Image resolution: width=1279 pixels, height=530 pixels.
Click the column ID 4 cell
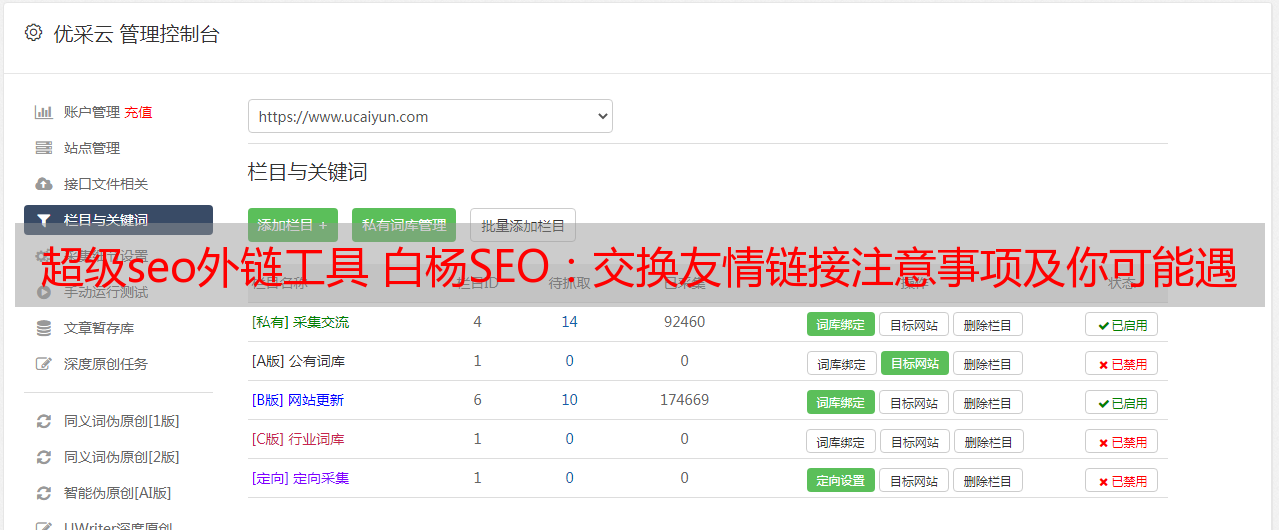point(477,322)
